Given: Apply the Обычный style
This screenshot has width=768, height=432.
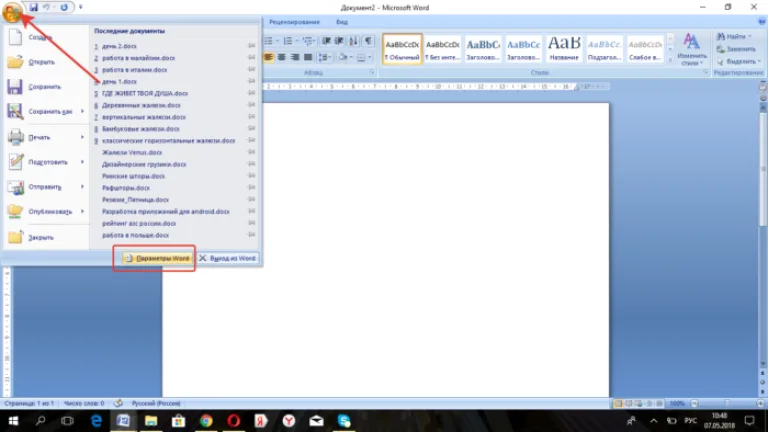Looking at the screenshot, I should [x=402, y=48].
